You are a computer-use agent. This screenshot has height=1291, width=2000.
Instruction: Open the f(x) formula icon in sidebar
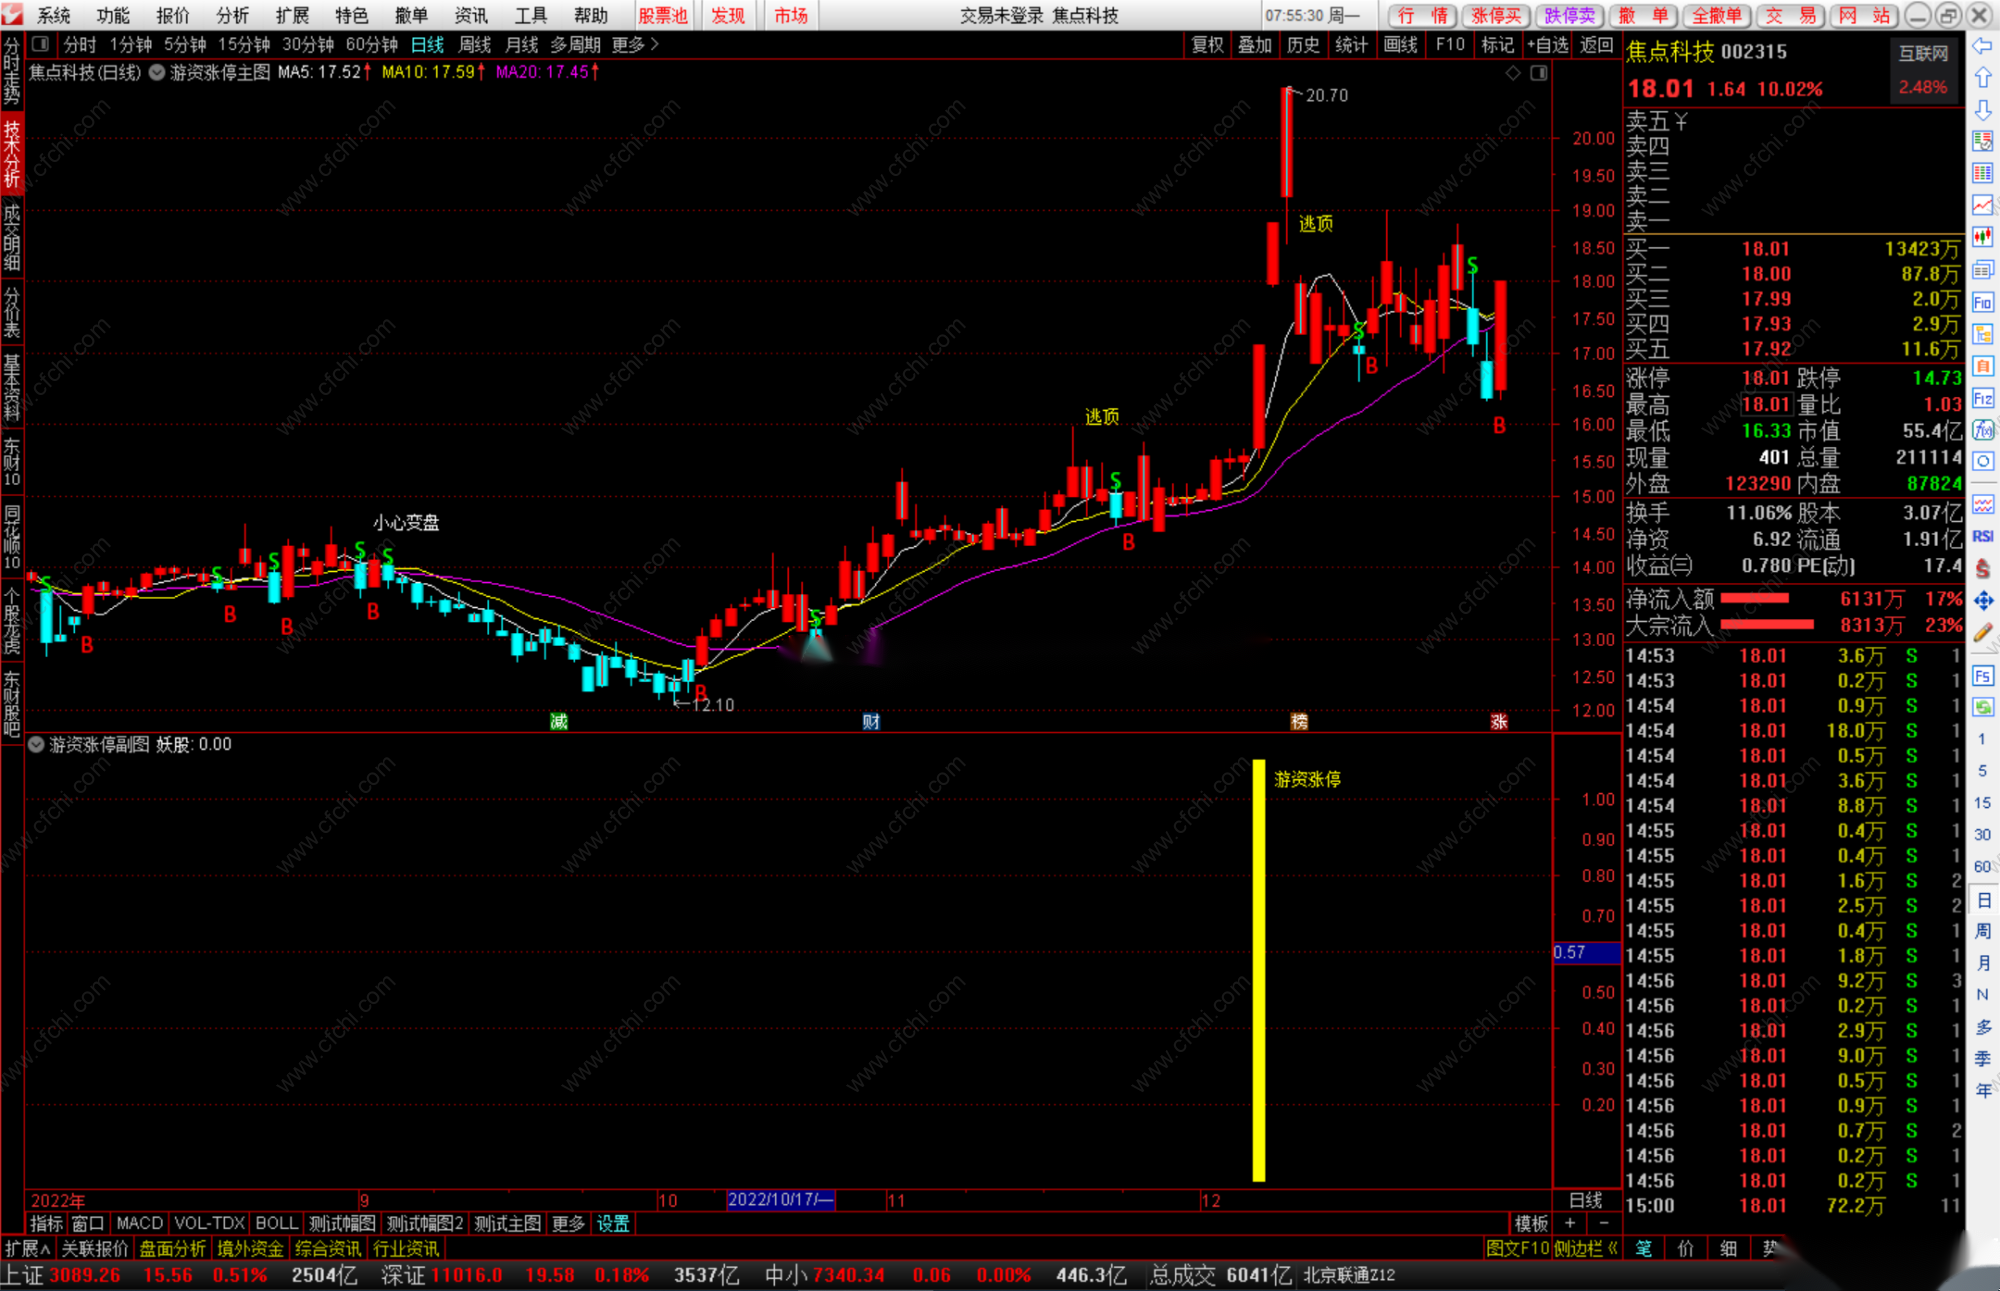pos(1983,430)
